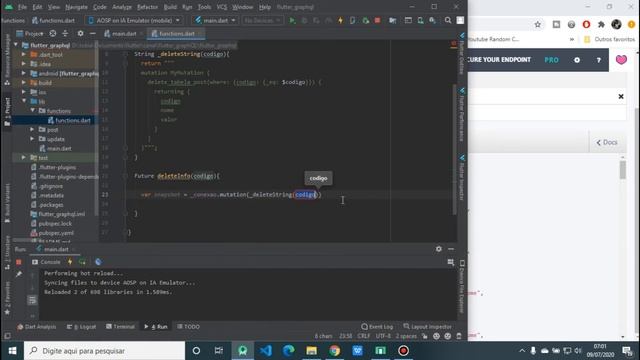Click the pink heart icon in browser page
640x360 pixels.
click(621, 60)
